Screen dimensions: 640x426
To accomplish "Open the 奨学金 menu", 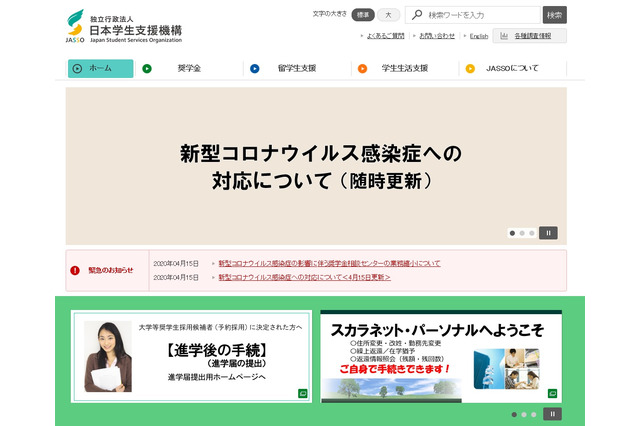I will (x=189, y=69).
